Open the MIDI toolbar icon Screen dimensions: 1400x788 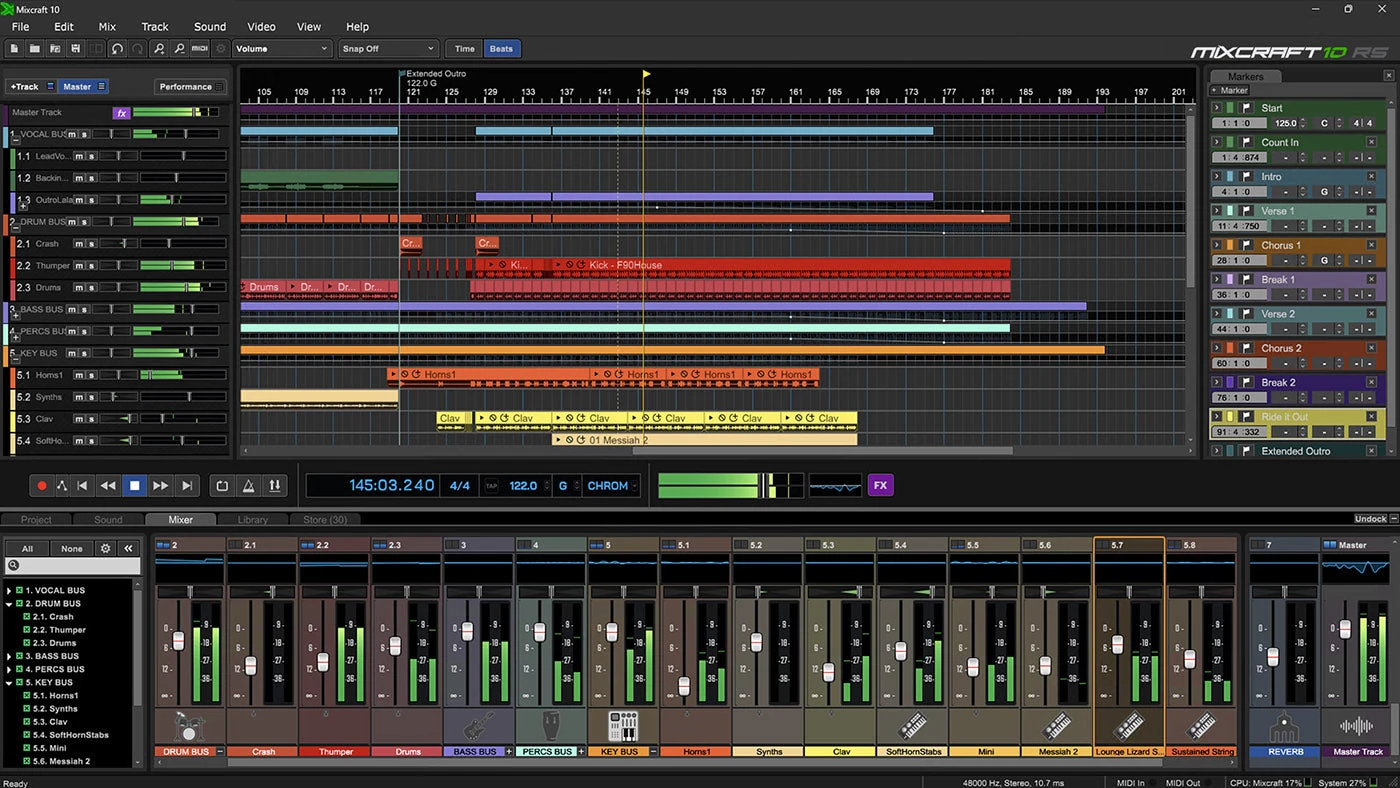pyautogui.click(x=199, y=48)
